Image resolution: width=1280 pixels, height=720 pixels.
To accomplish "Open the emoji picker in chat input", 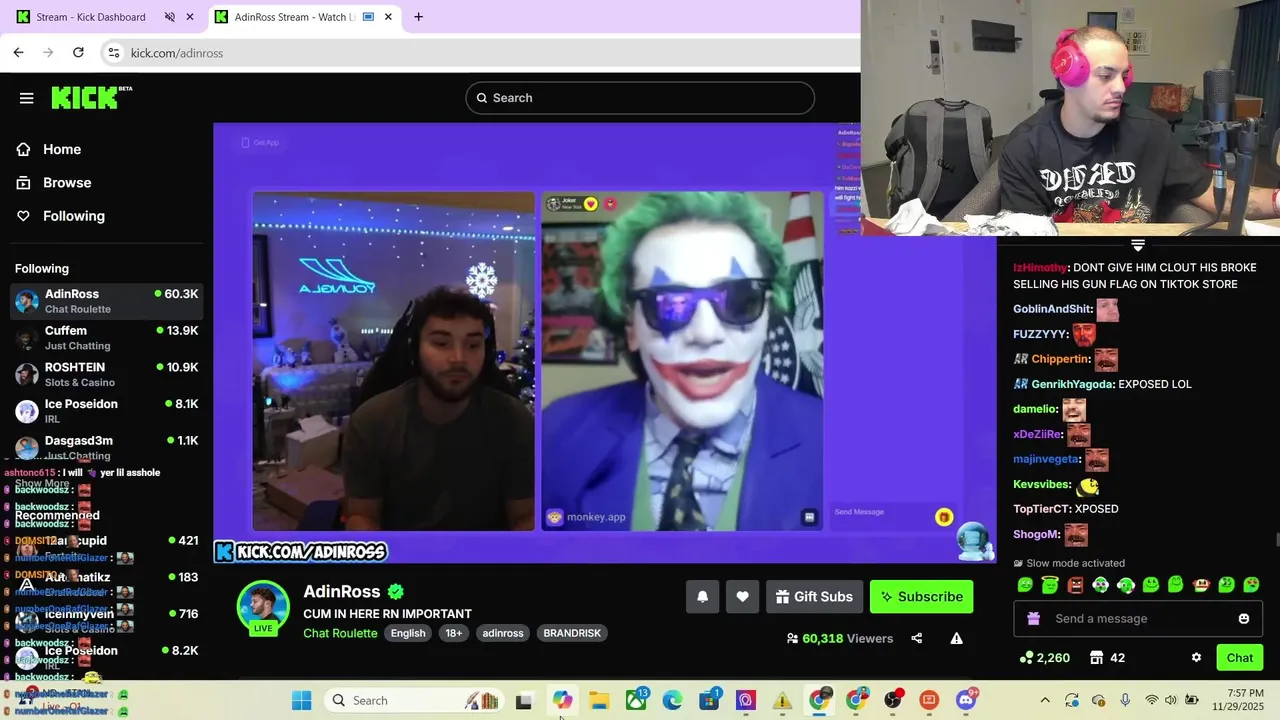I will pos(1243,619).
